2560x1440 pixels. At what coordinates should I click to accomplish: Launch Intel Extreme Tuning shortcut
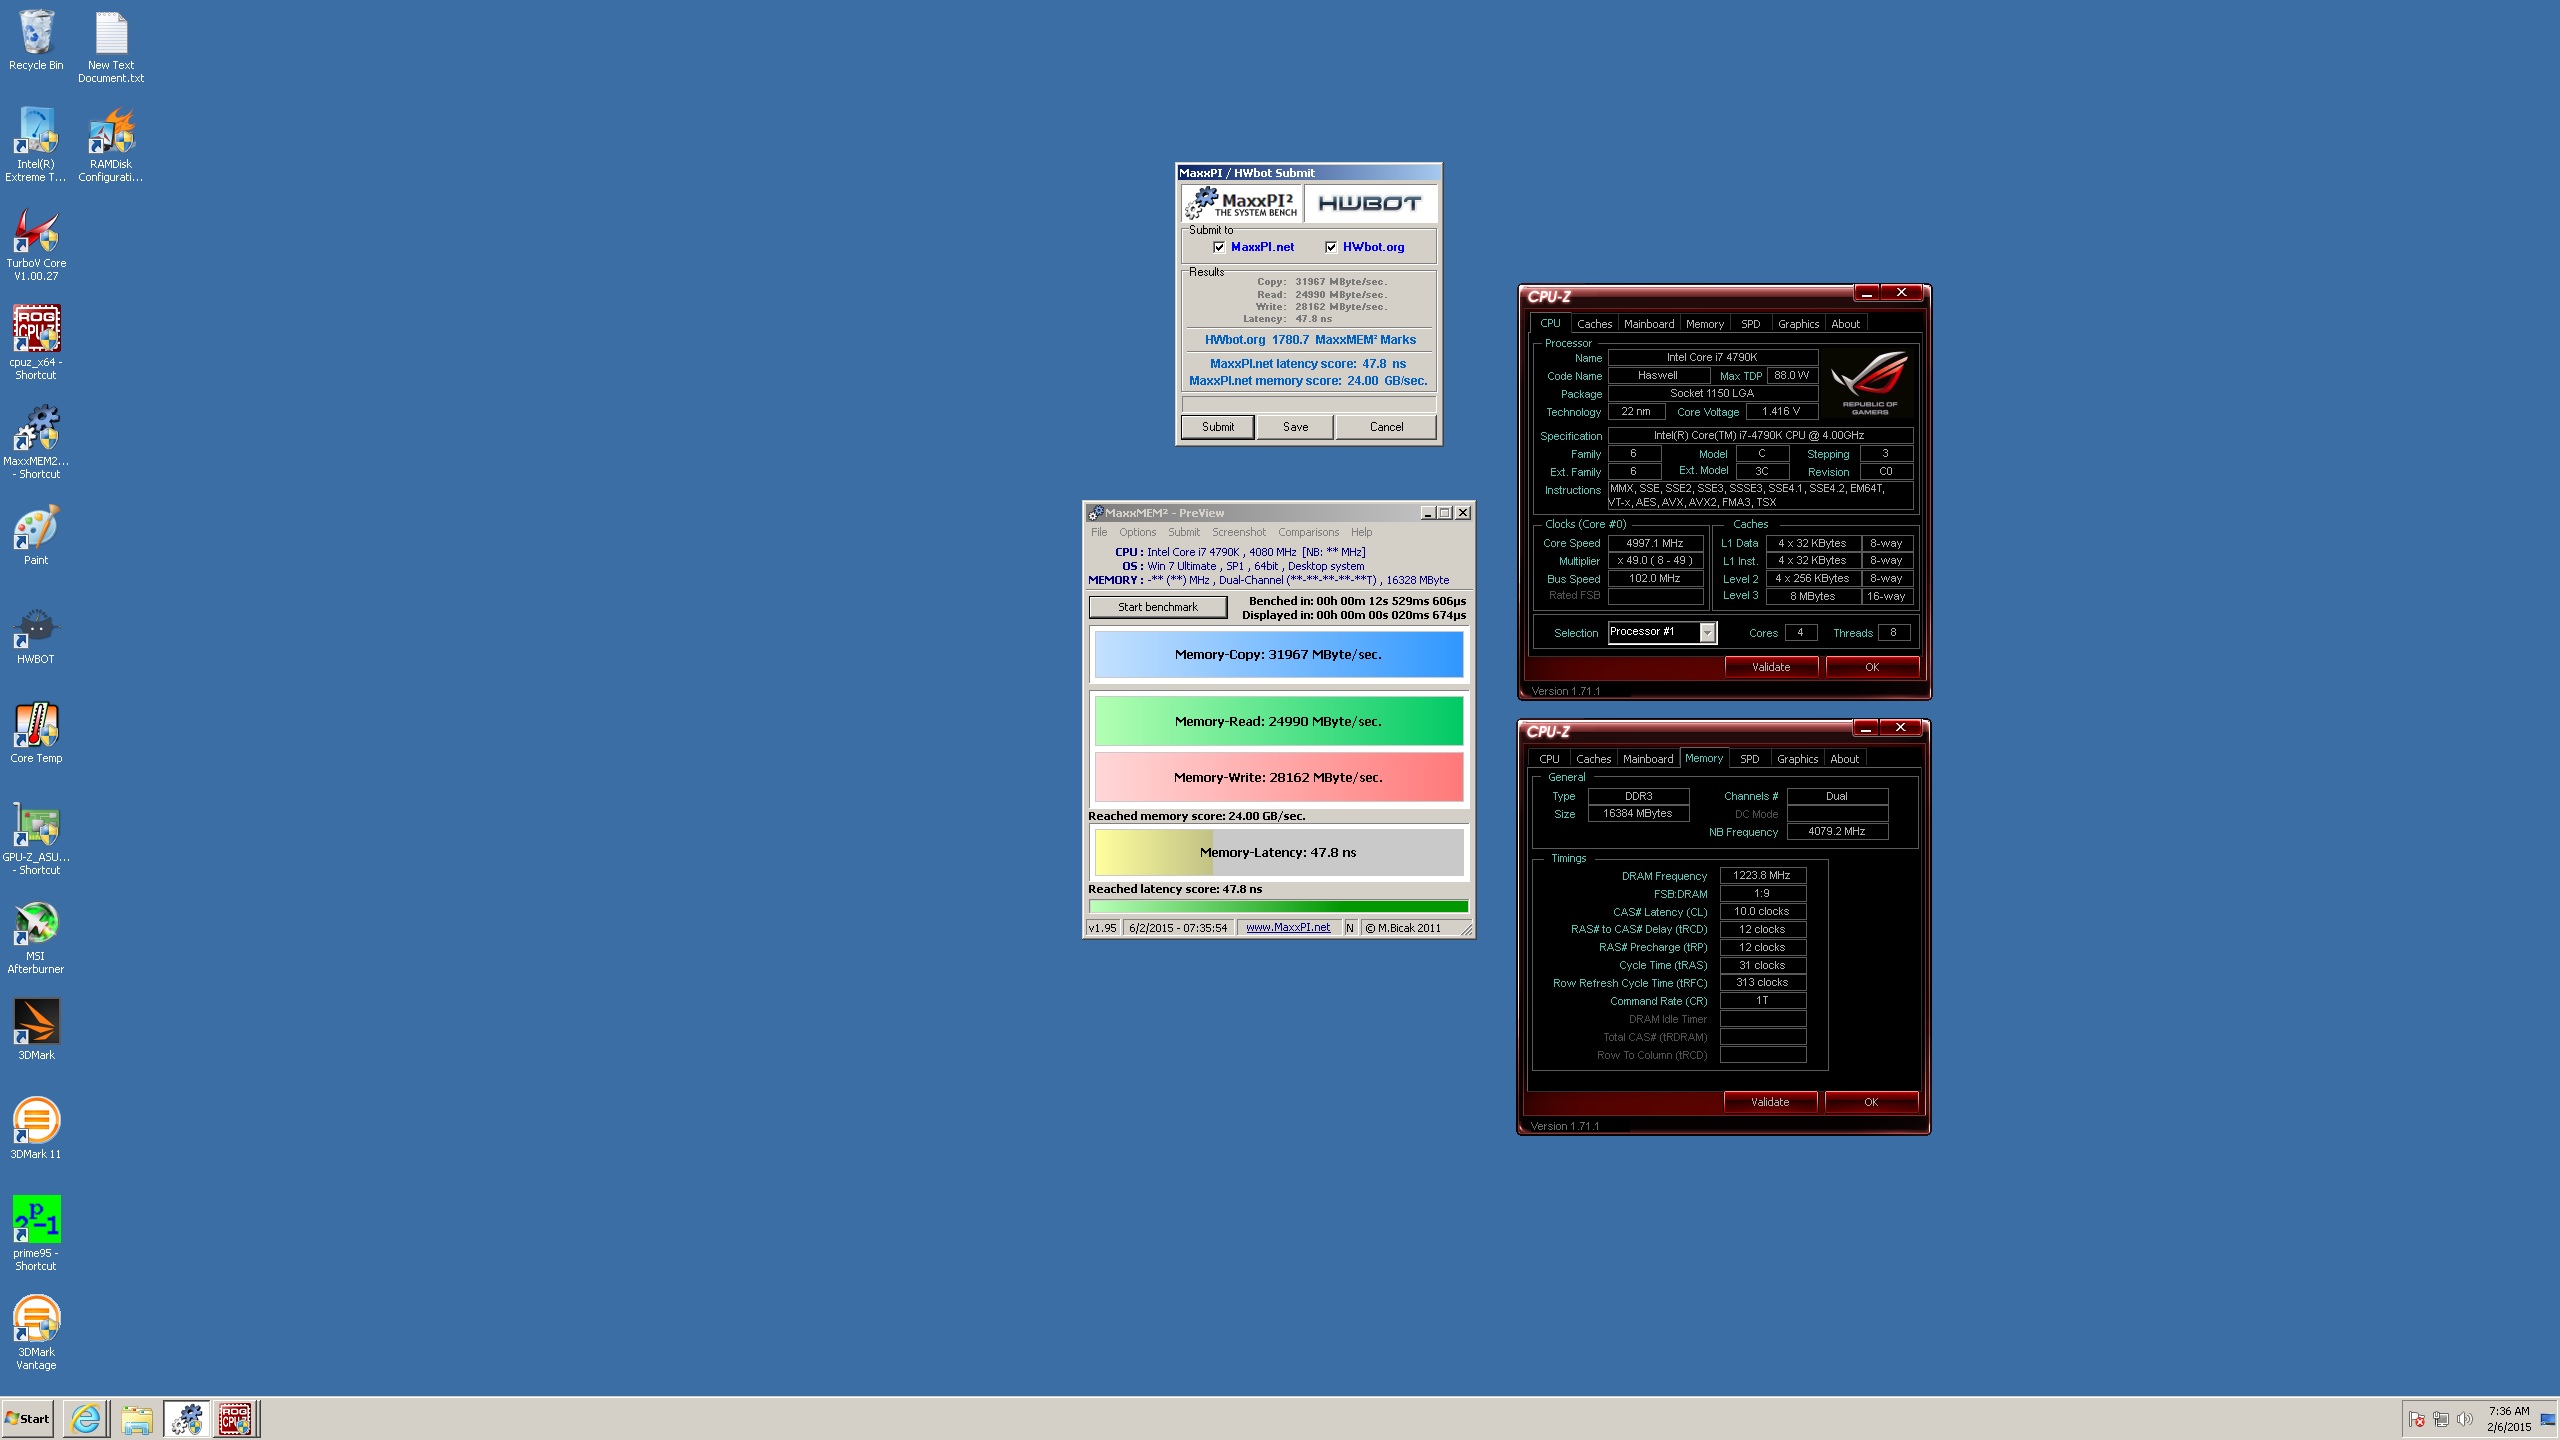coord(36,145)
